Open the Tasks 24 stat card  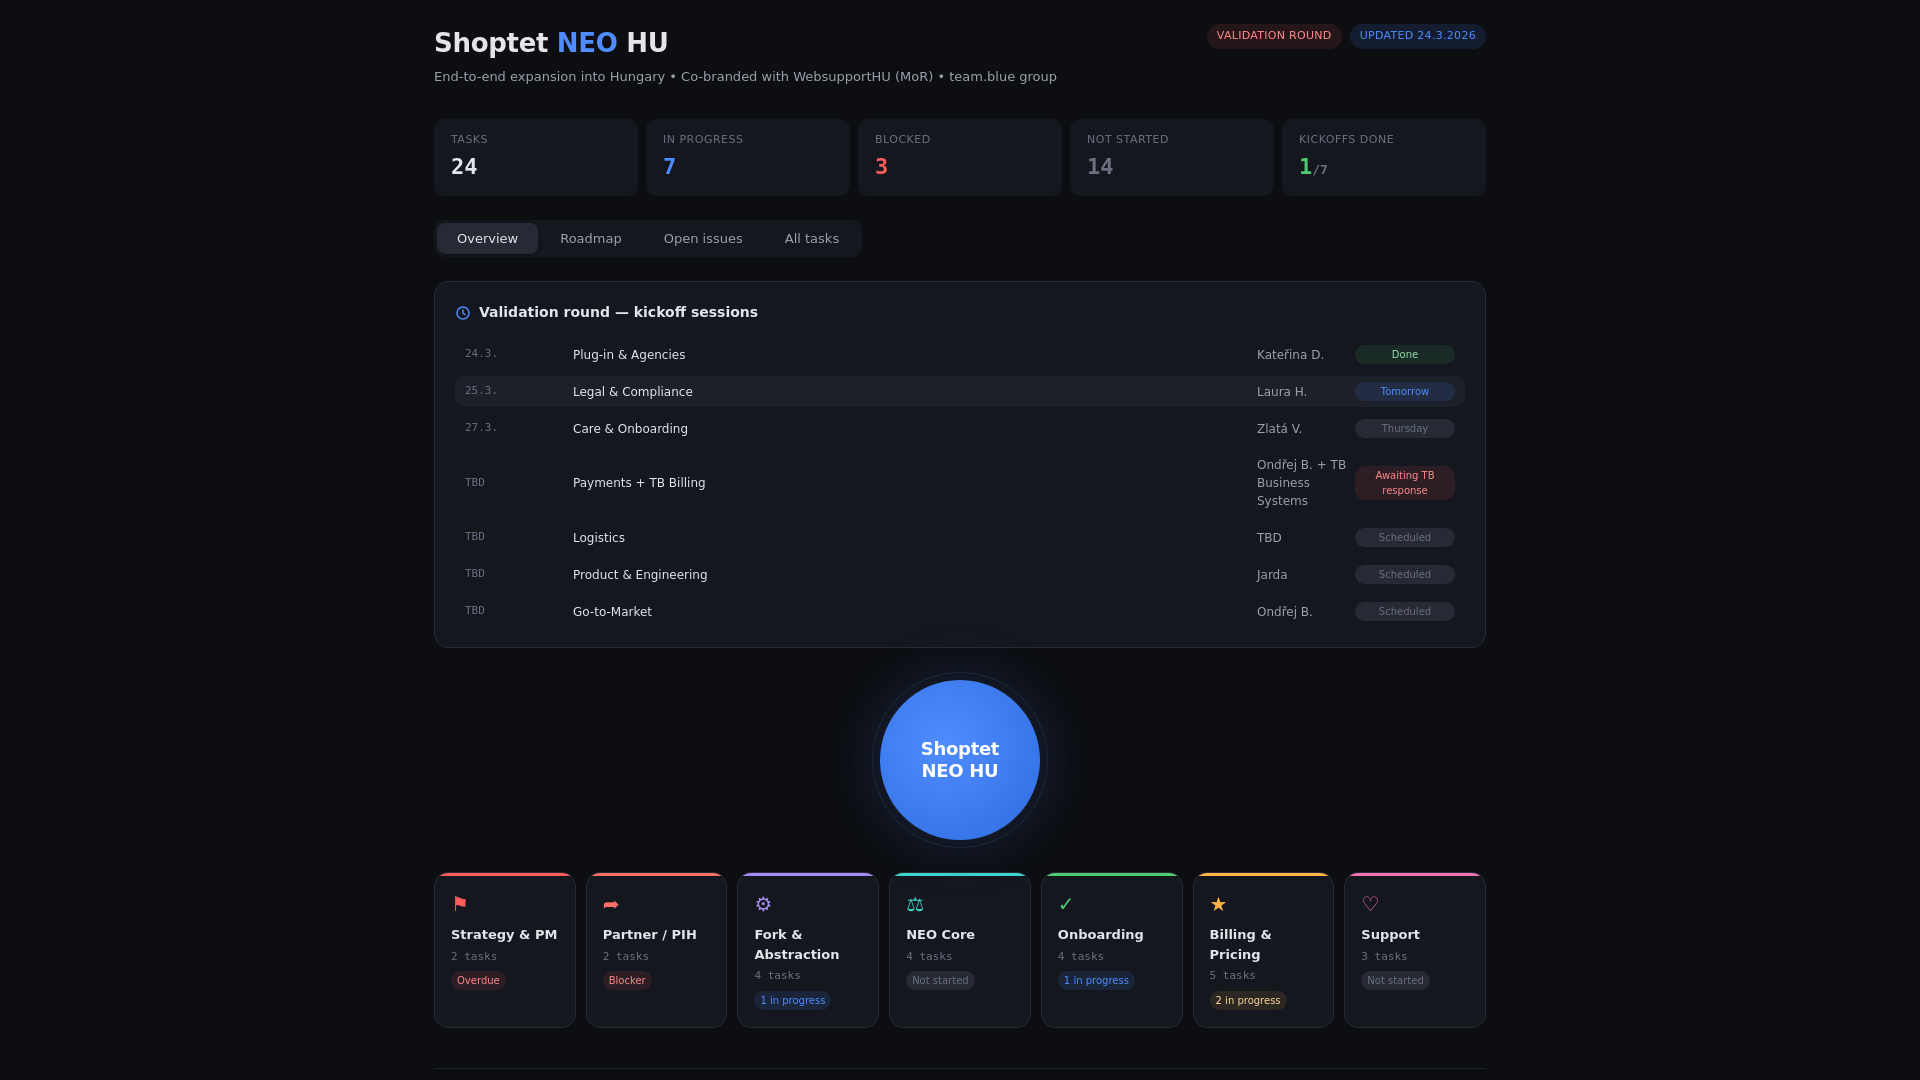(536, 157)
